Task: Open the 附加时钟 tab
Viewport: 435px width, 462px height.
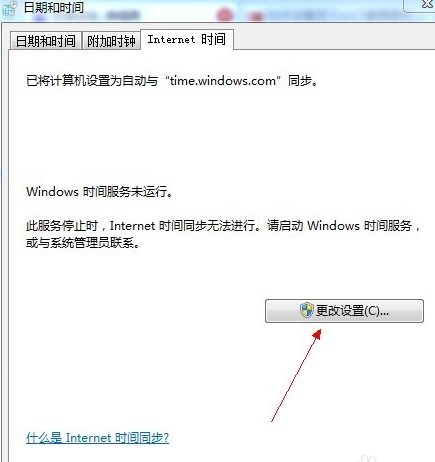Action: [x=111, y=41]
